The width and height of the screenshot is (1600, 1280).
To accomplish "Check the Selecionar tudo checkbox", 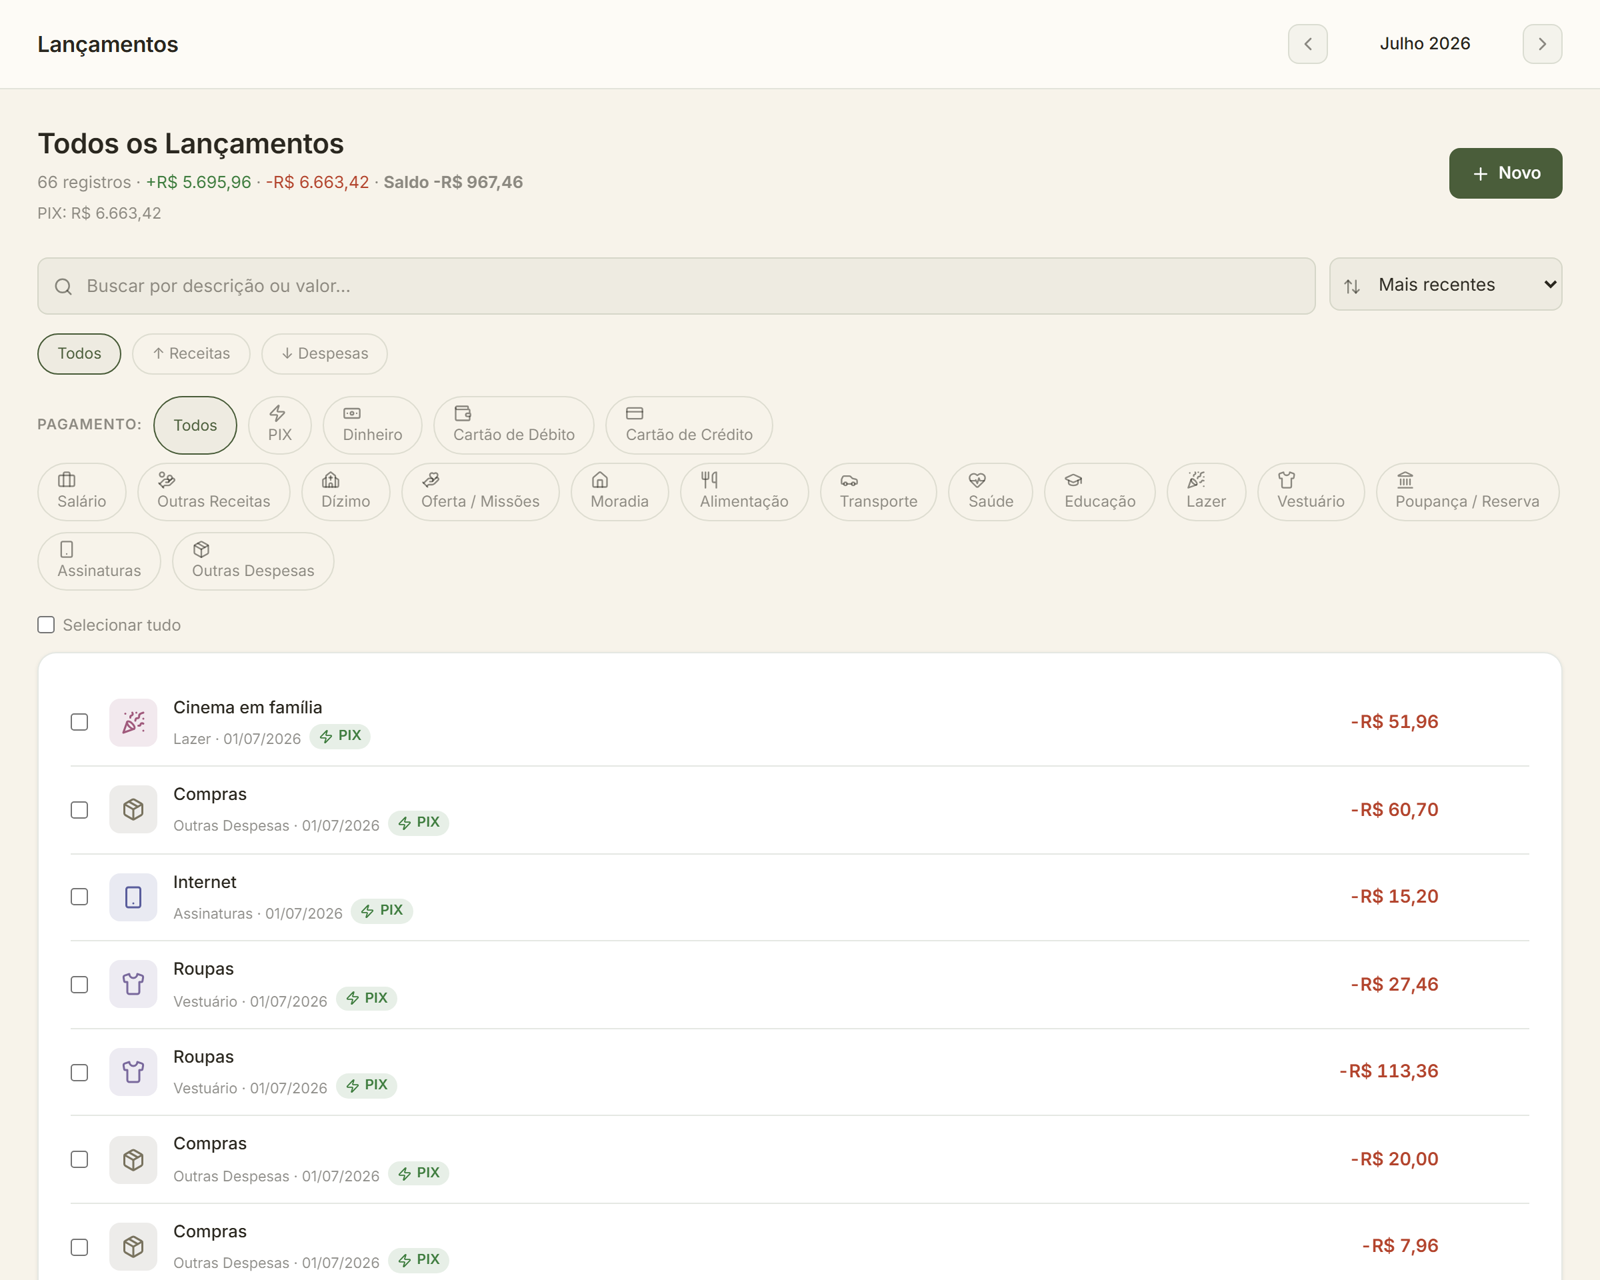I will [46, 625].
